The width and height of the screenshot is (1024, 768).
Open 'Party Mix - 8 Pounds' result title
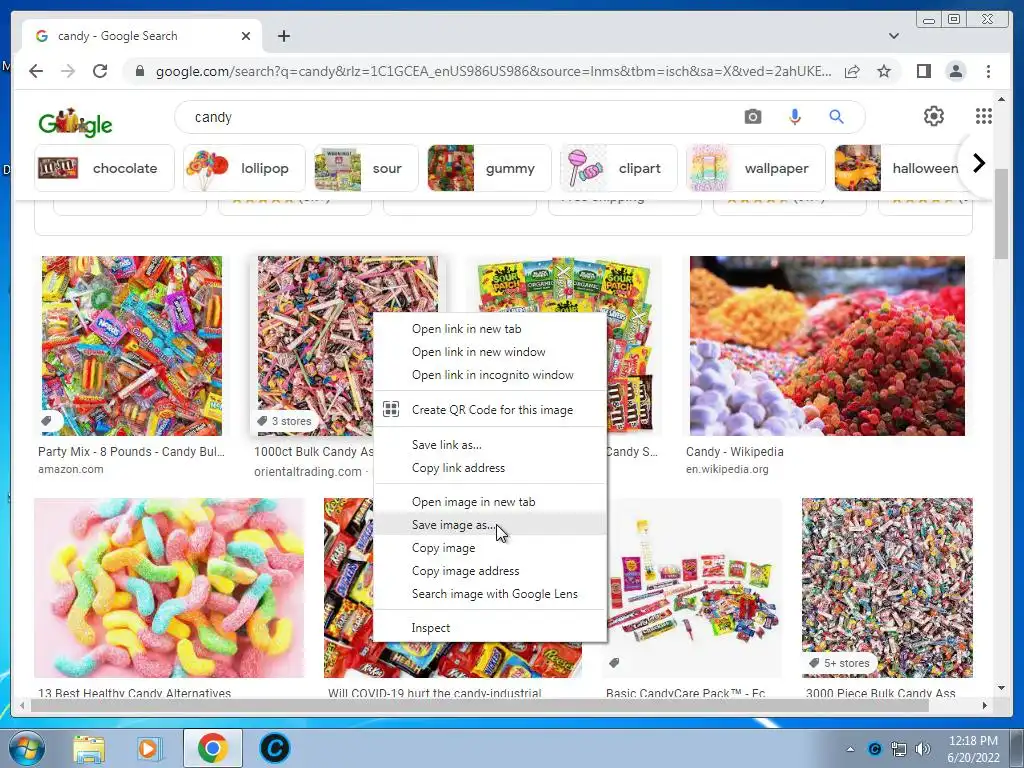(131, 452)
